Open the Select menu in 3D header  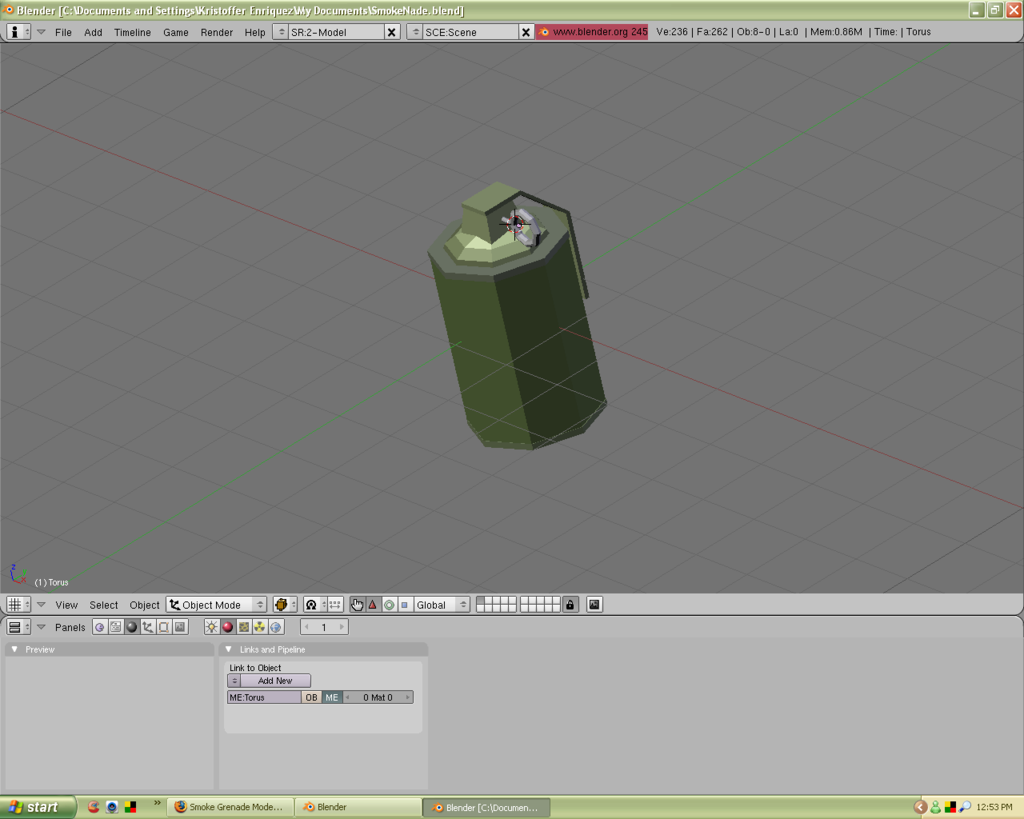104,605
